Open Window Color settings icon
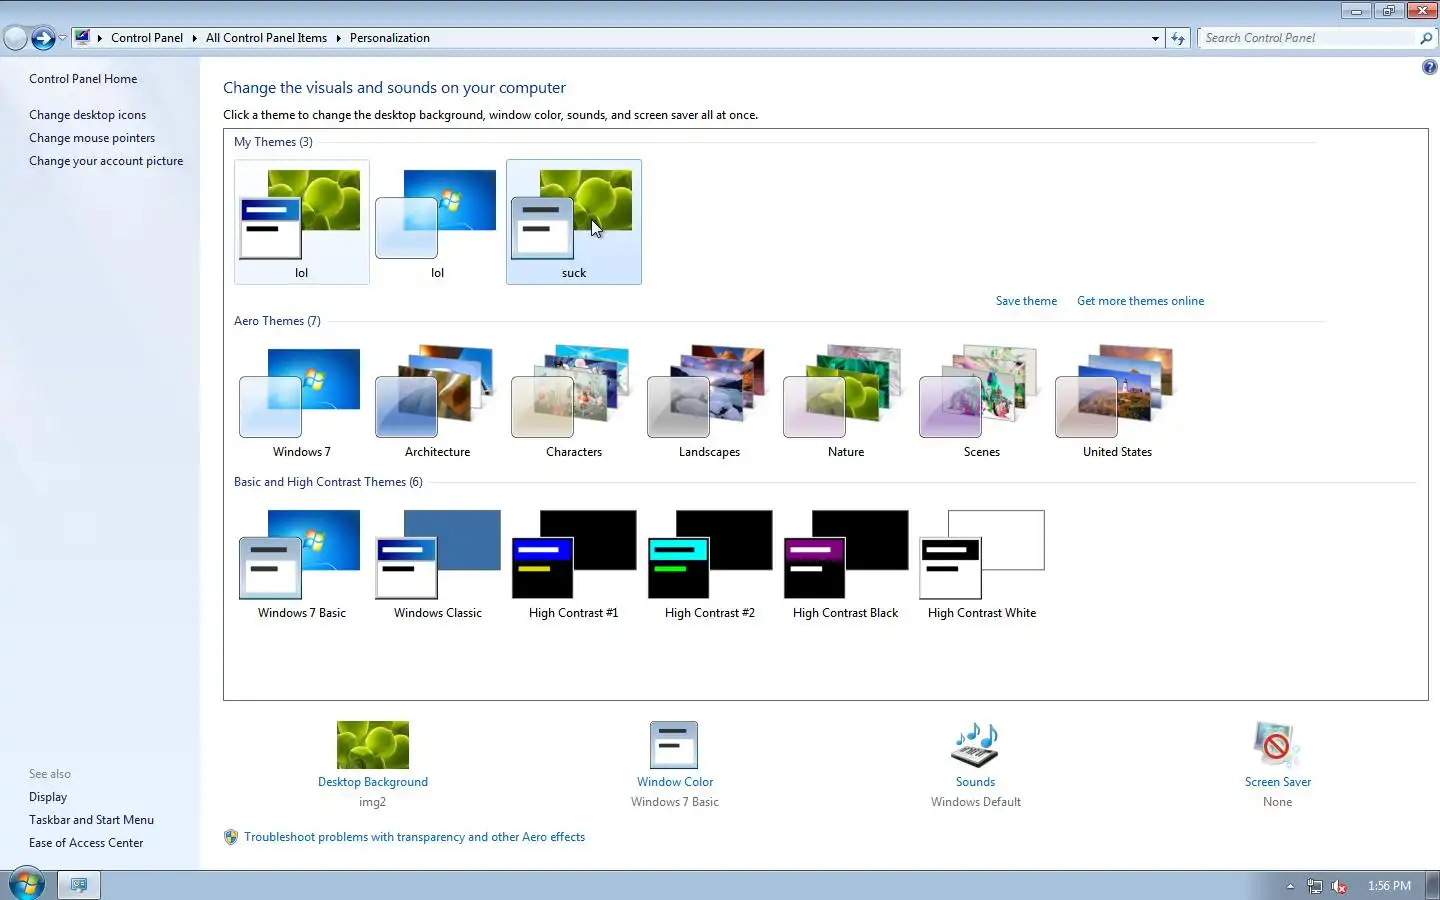Viewport: 1440px width, 900px height. pyautogui.click(x=674, y=745)
